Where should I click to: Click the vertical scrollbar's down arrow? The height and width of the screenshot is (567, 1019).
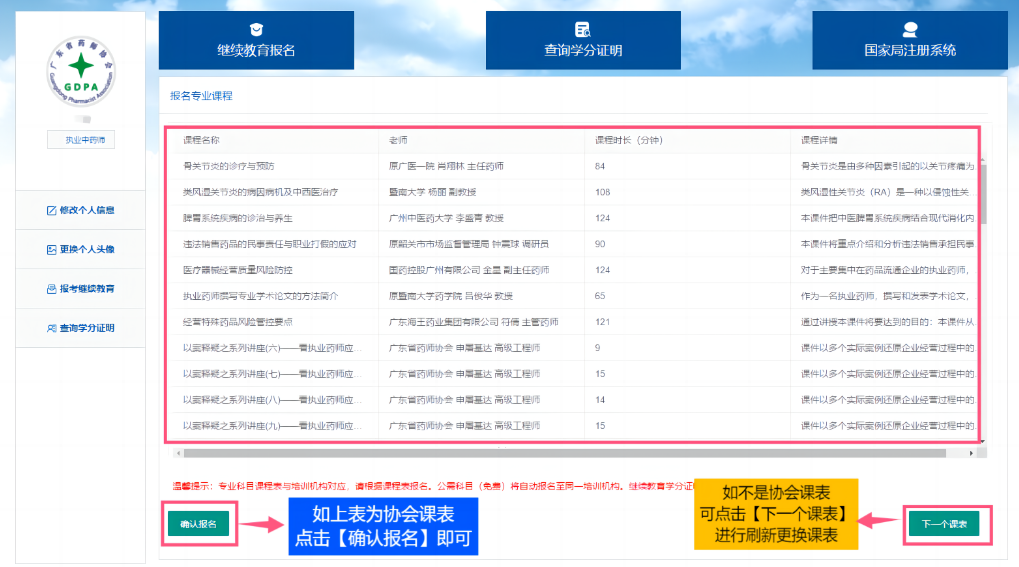tap(982, 440)
